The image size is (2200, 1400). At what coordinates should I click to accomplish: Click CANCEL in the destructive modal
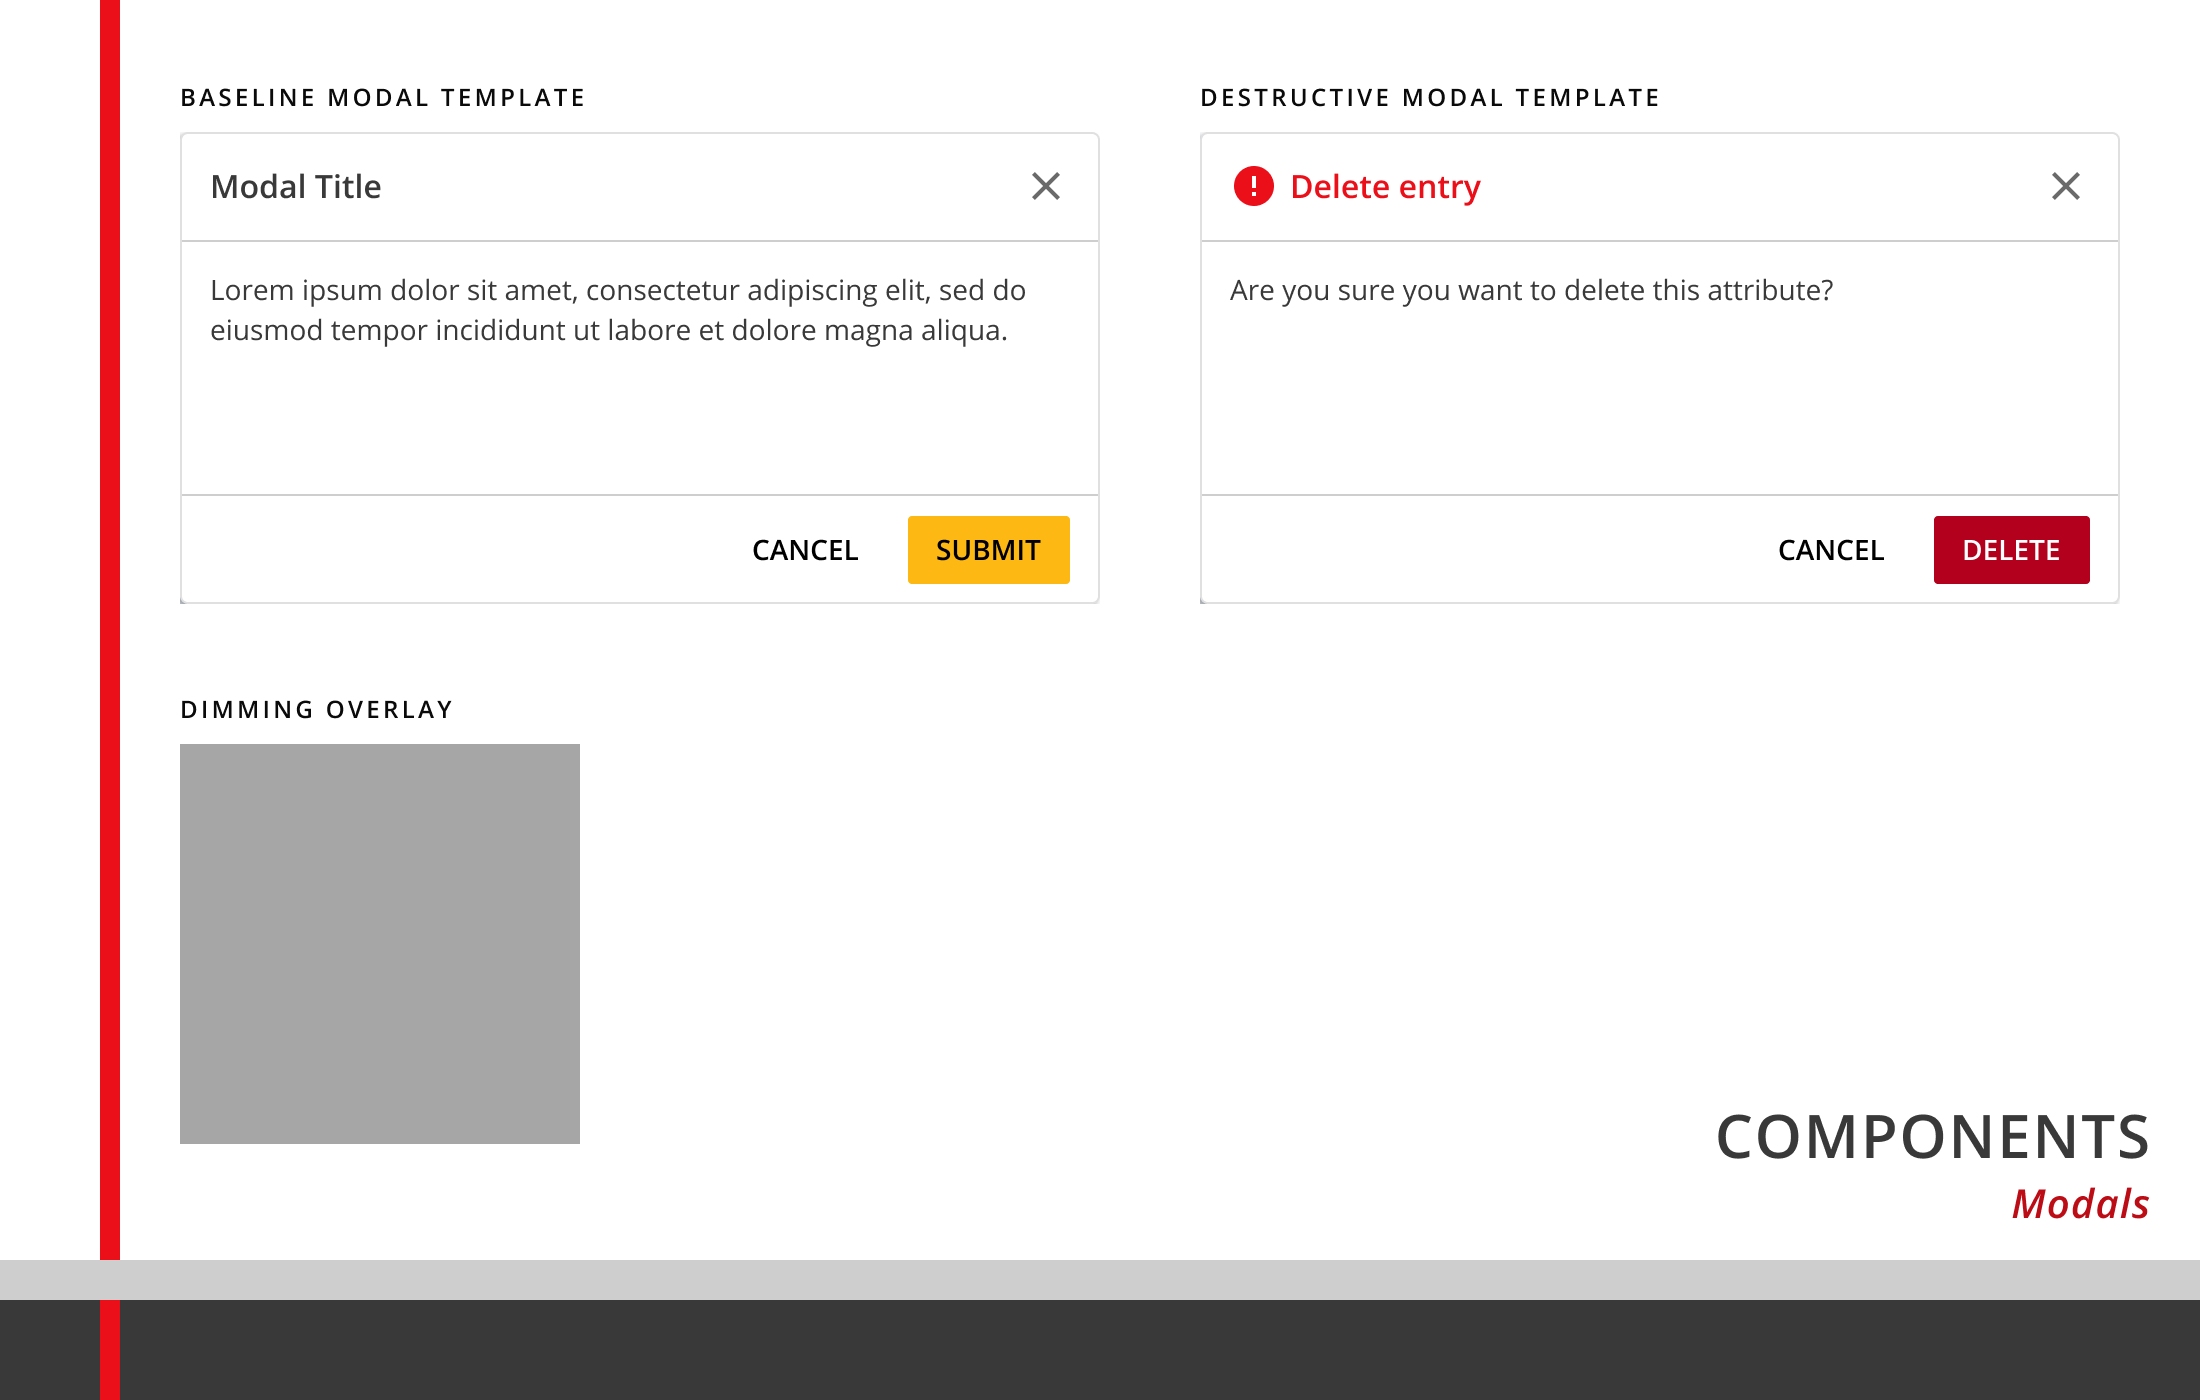click(1831, 550)
